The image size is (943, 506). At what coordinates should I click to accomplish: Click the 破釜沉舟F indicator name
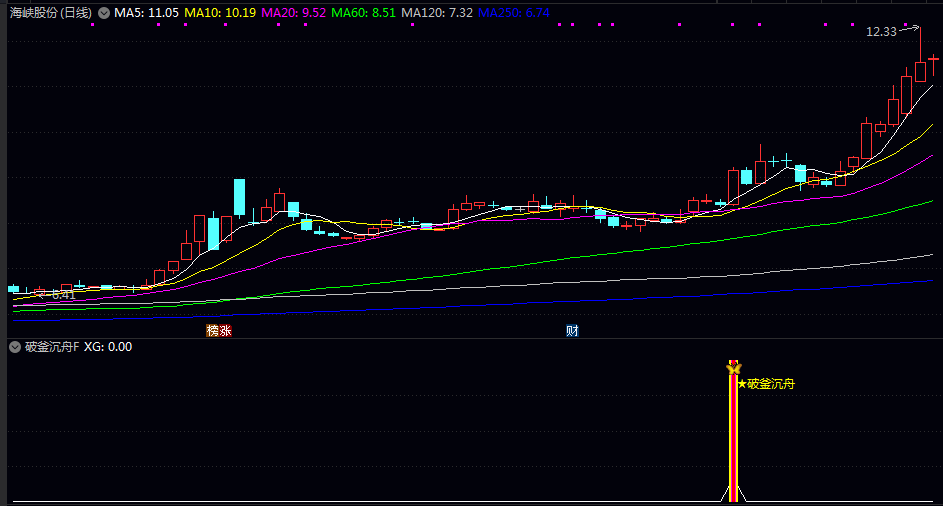click(51, 347)
